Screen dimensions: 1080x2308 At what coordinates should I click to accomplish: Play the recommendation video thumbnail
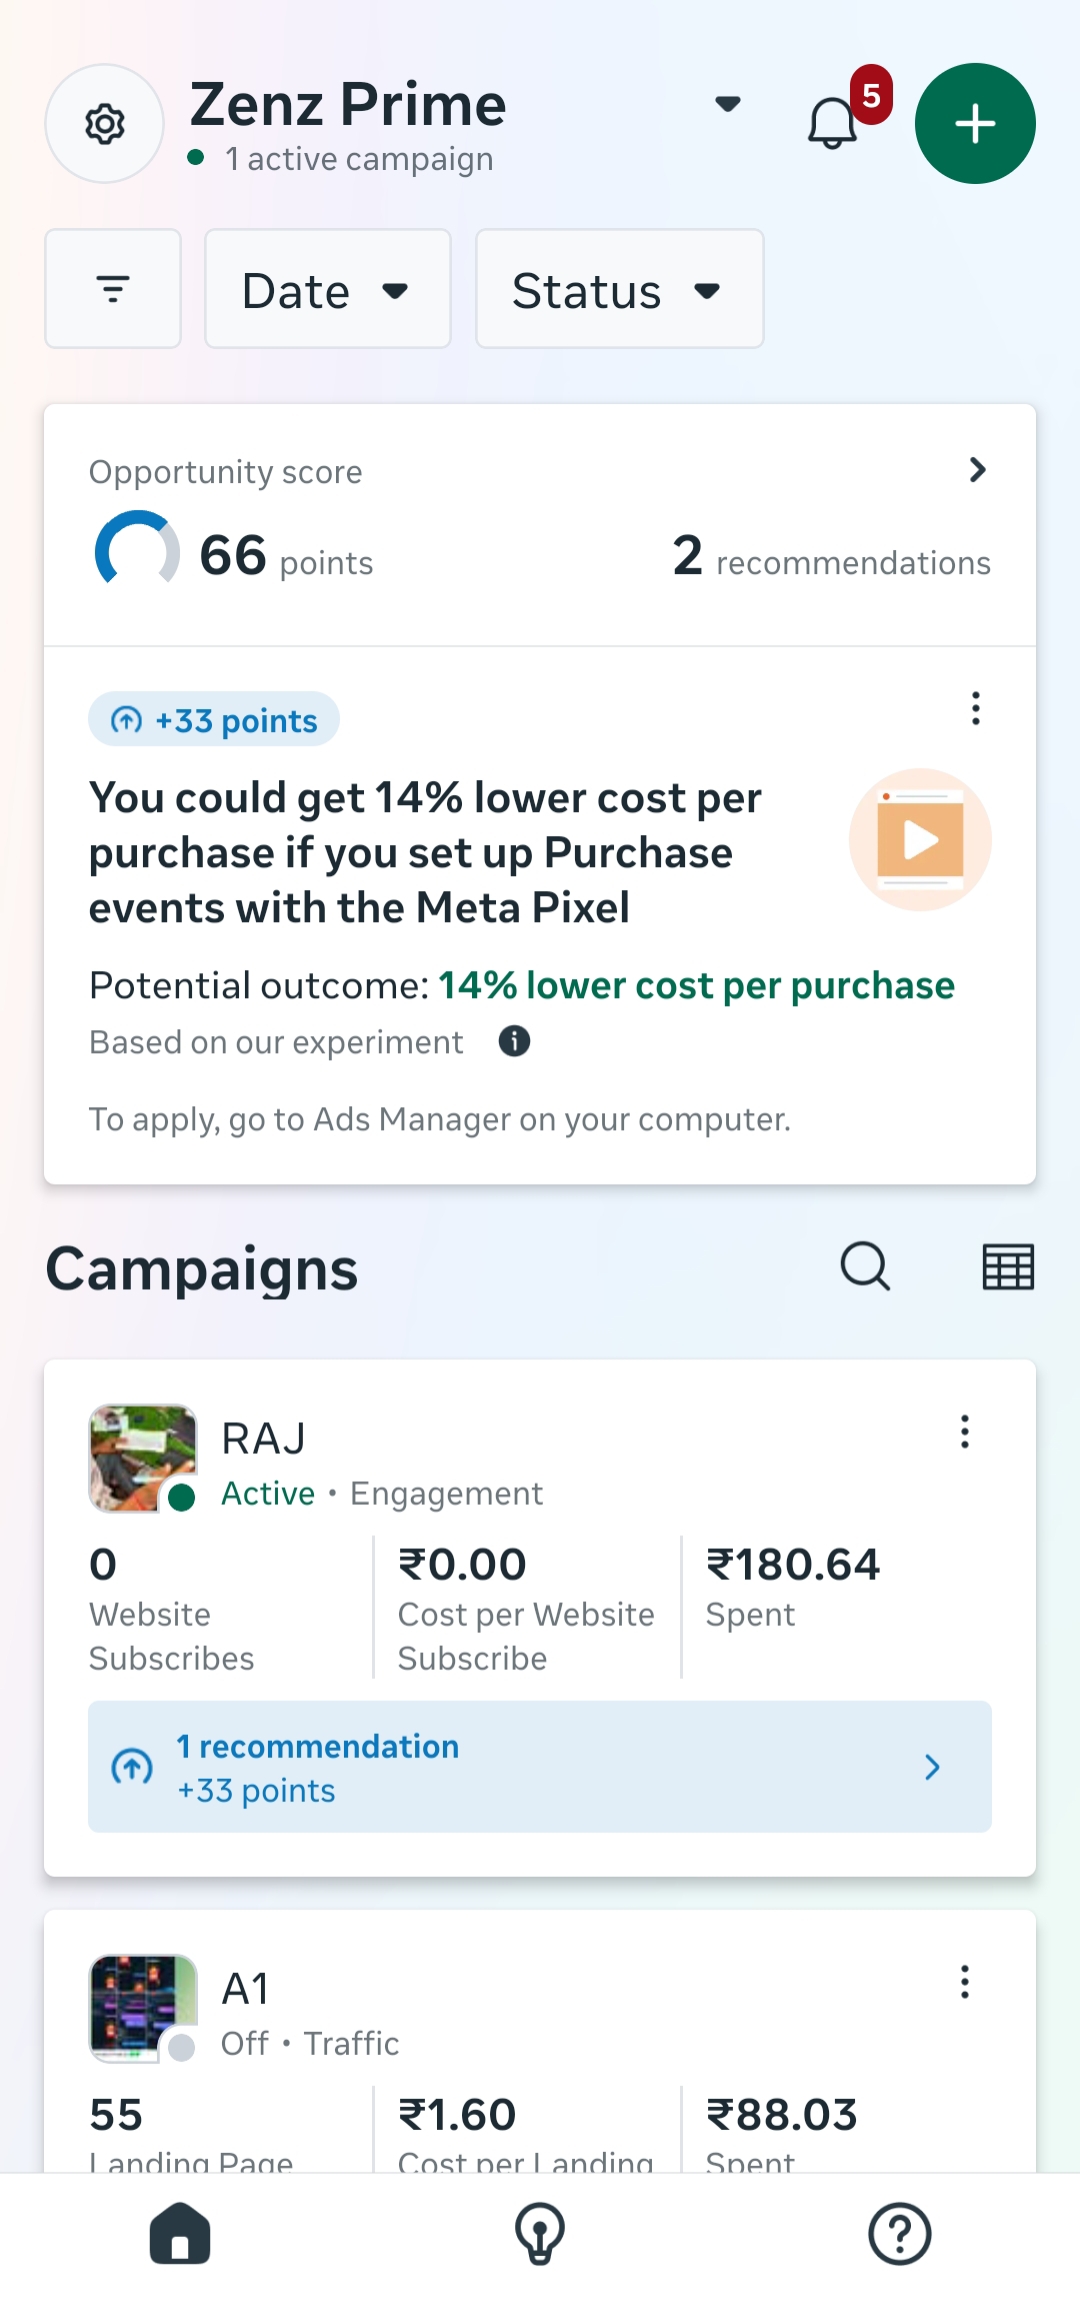point(920,840)
